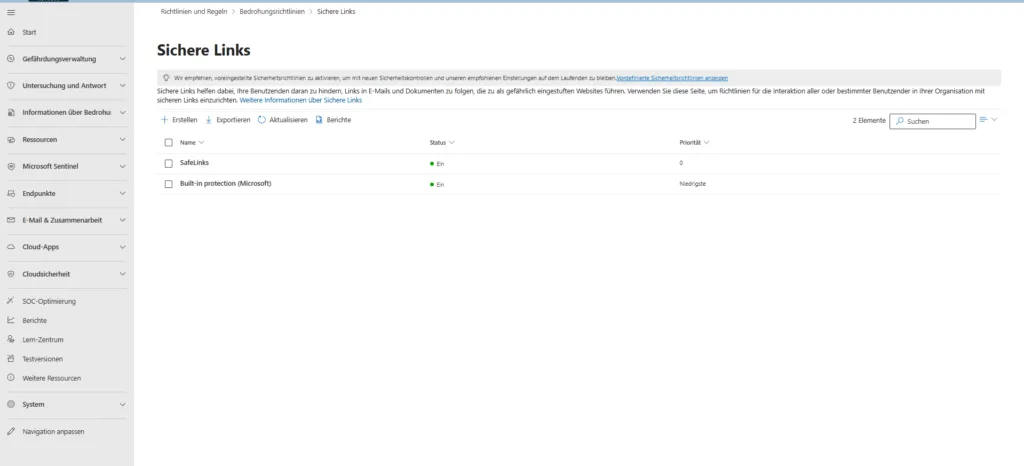Viewport: 1024px width, 466px height.
Task: Click the report icon next to Berichte toolbar
Action: (x=319, y=120)
